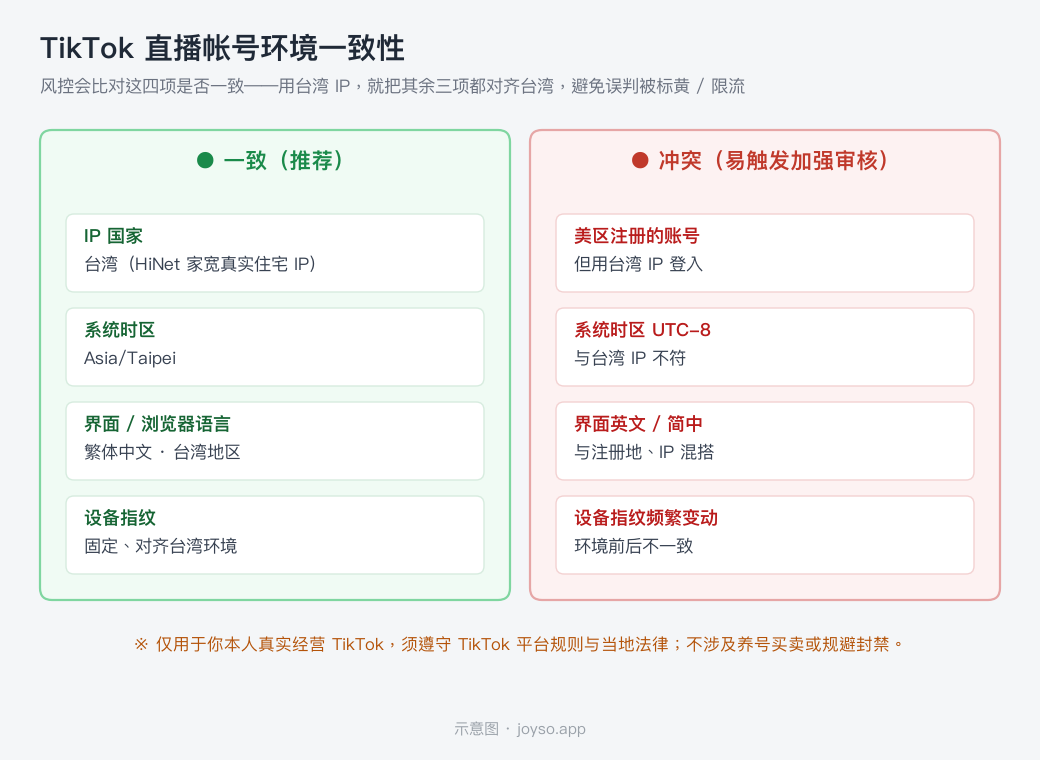Click the '界面 / 浏览器语言' card title
The height and width of the screenshot is (760, 1040).
[x=157, y=424]
